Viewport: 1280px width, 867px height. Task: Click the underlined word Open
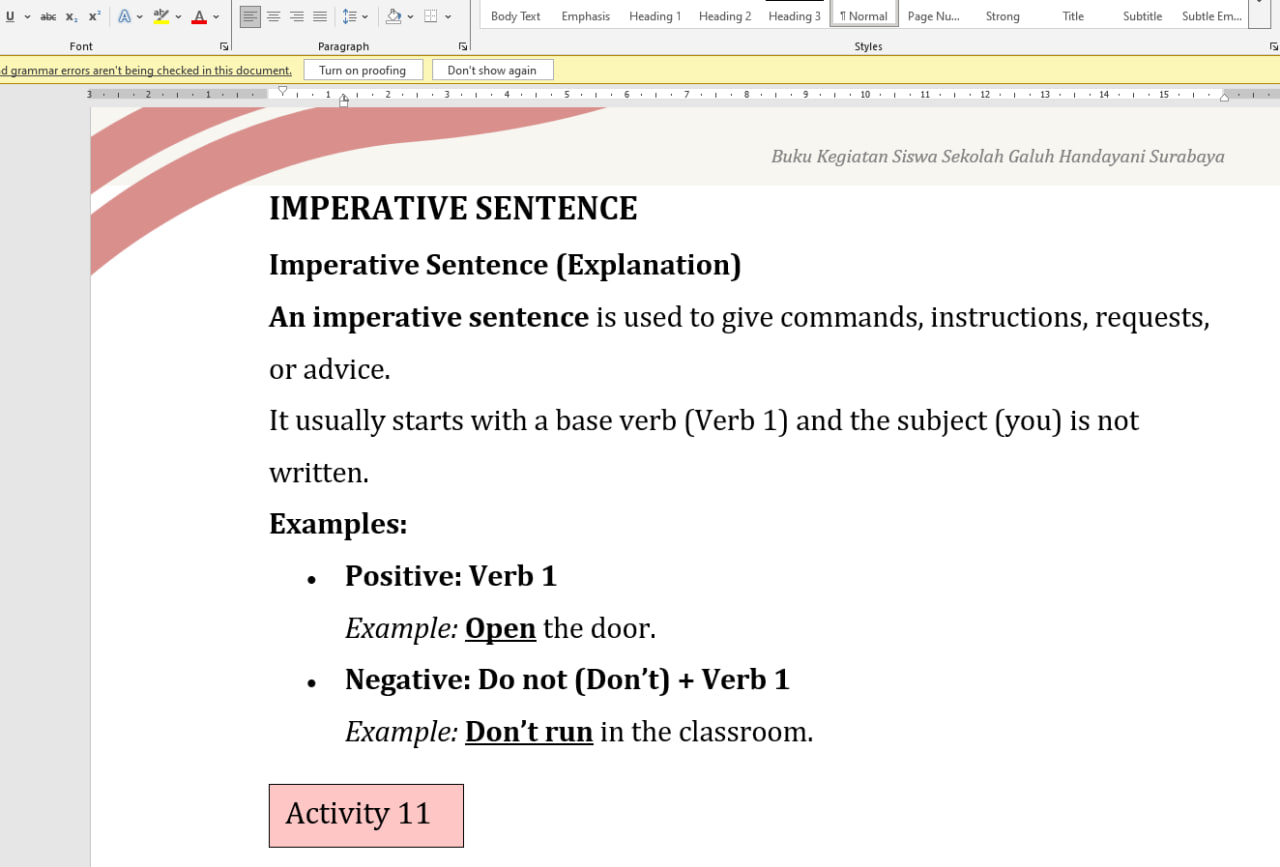tap(501, 628)
